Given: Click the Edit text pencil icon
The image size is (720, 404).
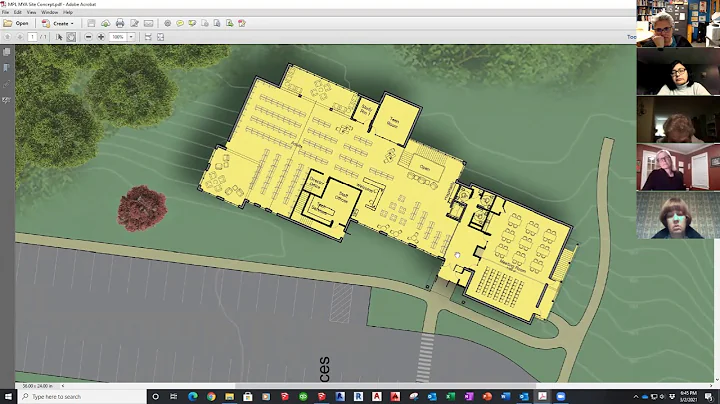Looking at the screenshot, I should [x=135, y=23].
